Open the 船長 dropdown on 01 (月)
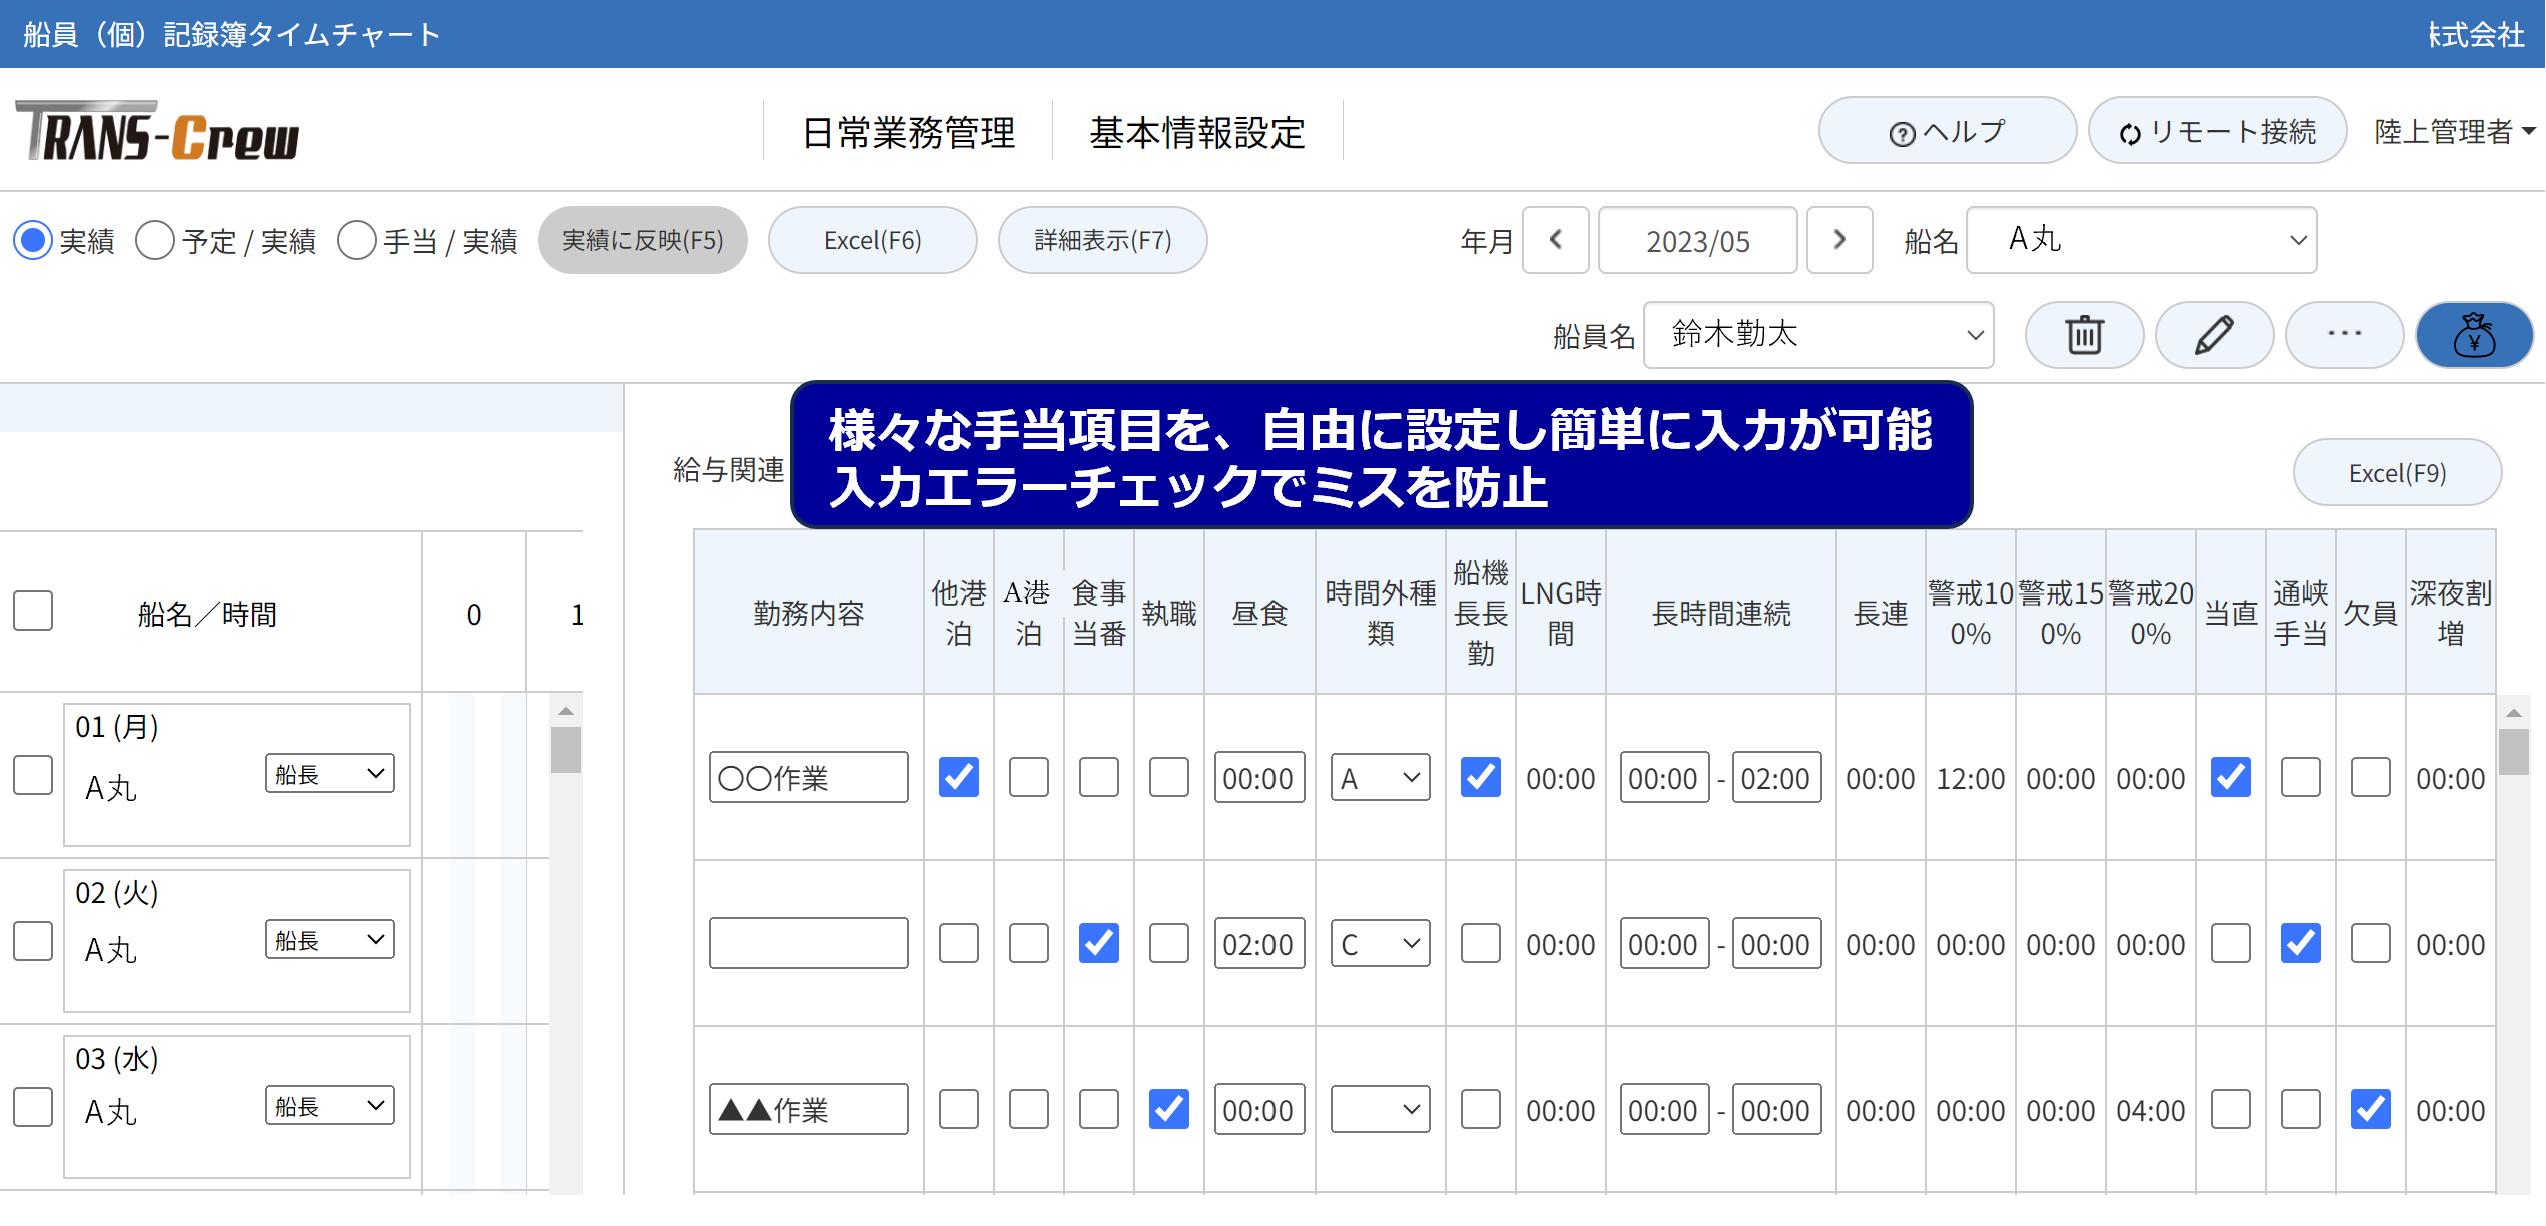The width and height of the screenshot is (2546, 1226). click(x=330, y=772)
